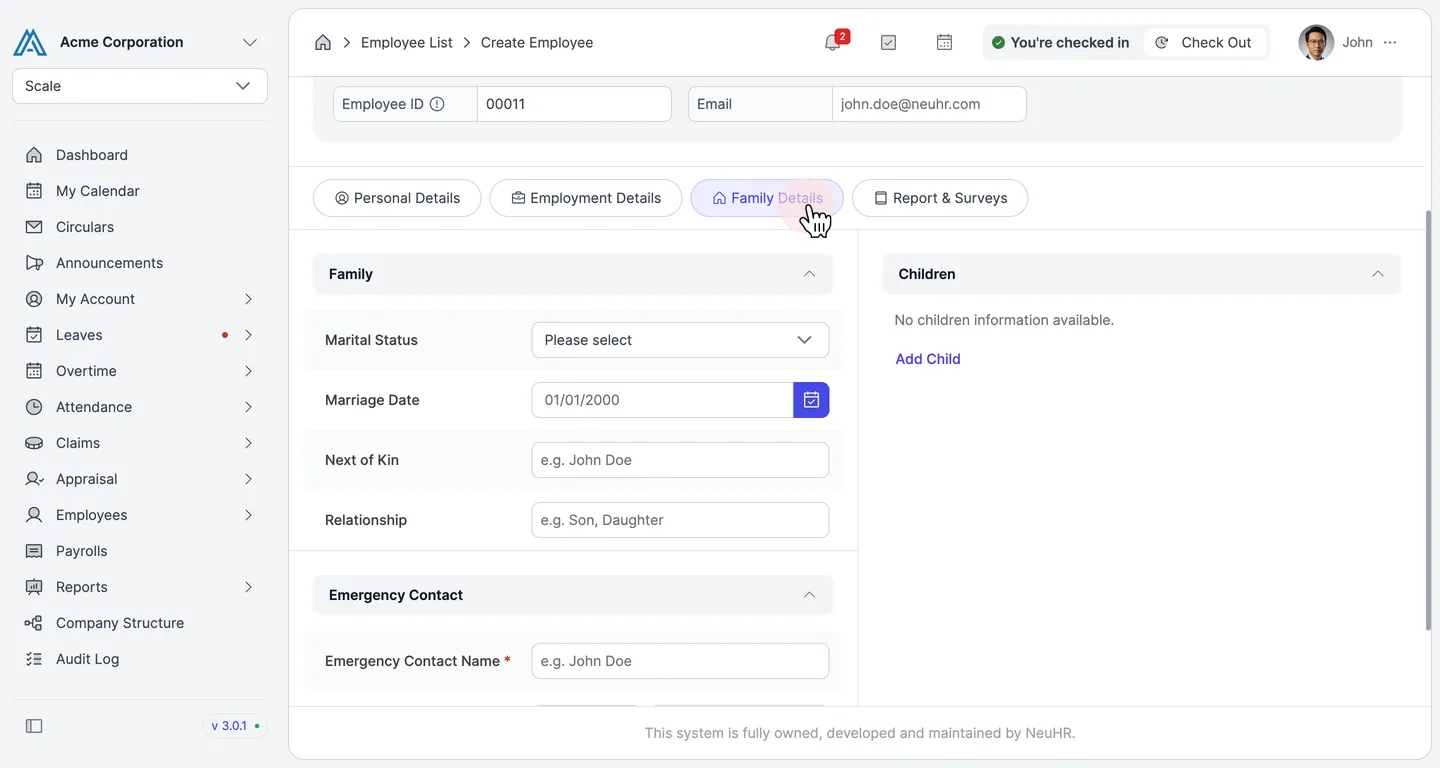
Task: Click the Employee ID info icon
Action: [437, 104]
